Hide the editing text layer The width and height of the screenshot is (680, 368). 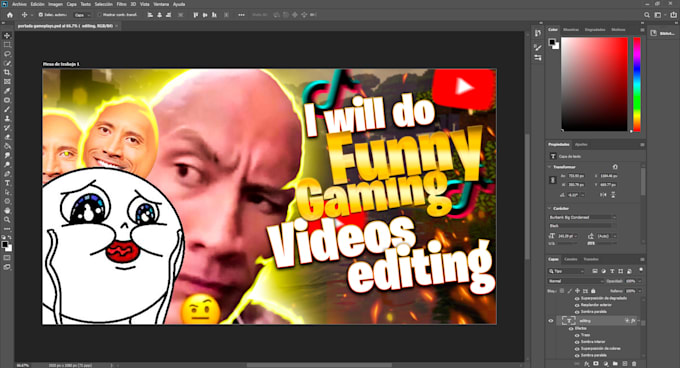click(551, 321)
